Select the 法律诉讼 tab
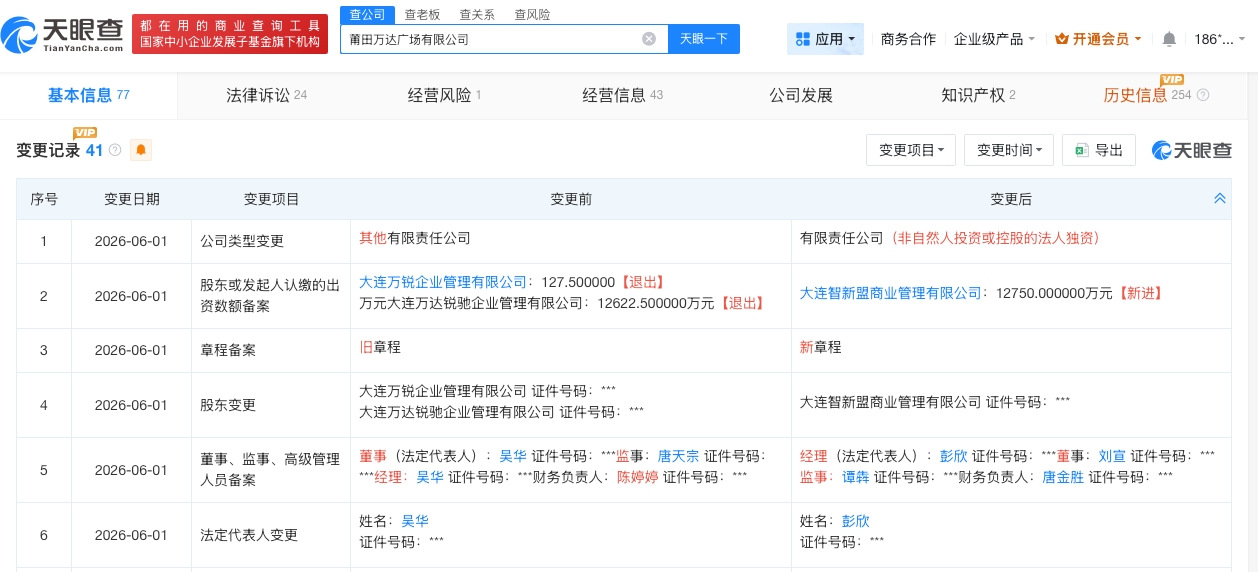Image resolution: width=1258 pixels, height=572 pixels. 266,96
